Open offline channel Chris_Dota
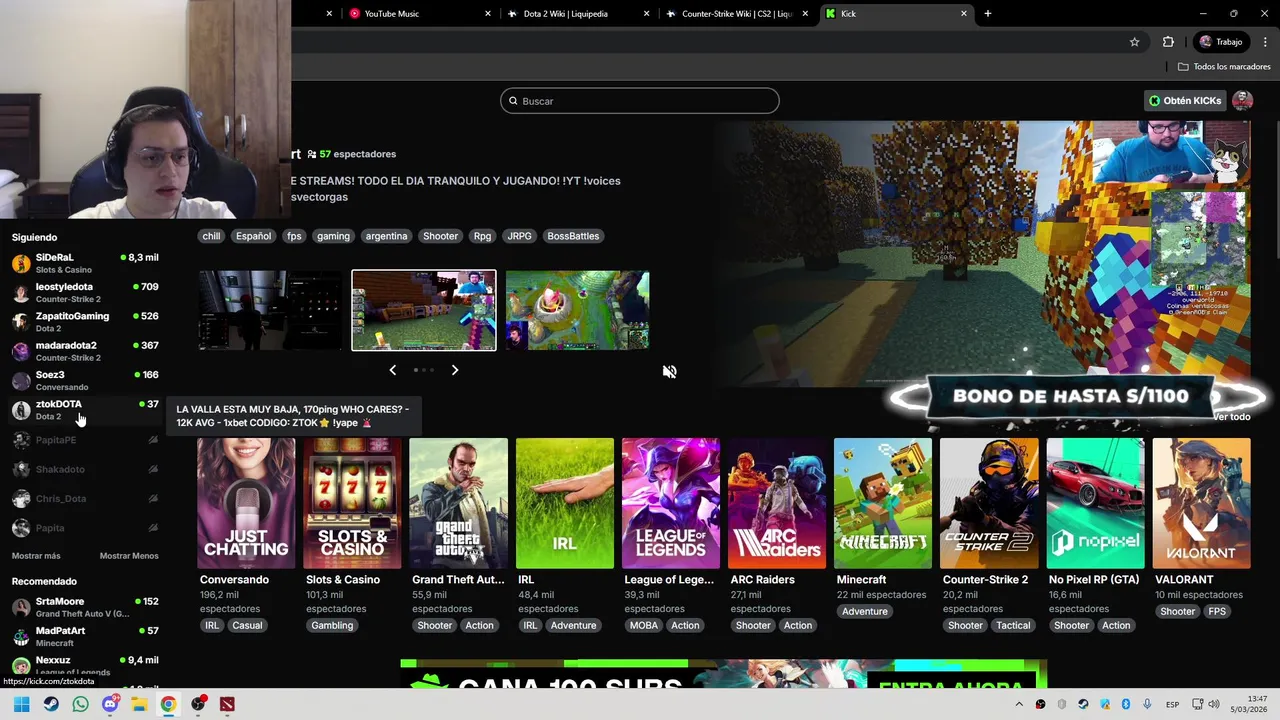 pyautogui.click(x=84, y=498)
